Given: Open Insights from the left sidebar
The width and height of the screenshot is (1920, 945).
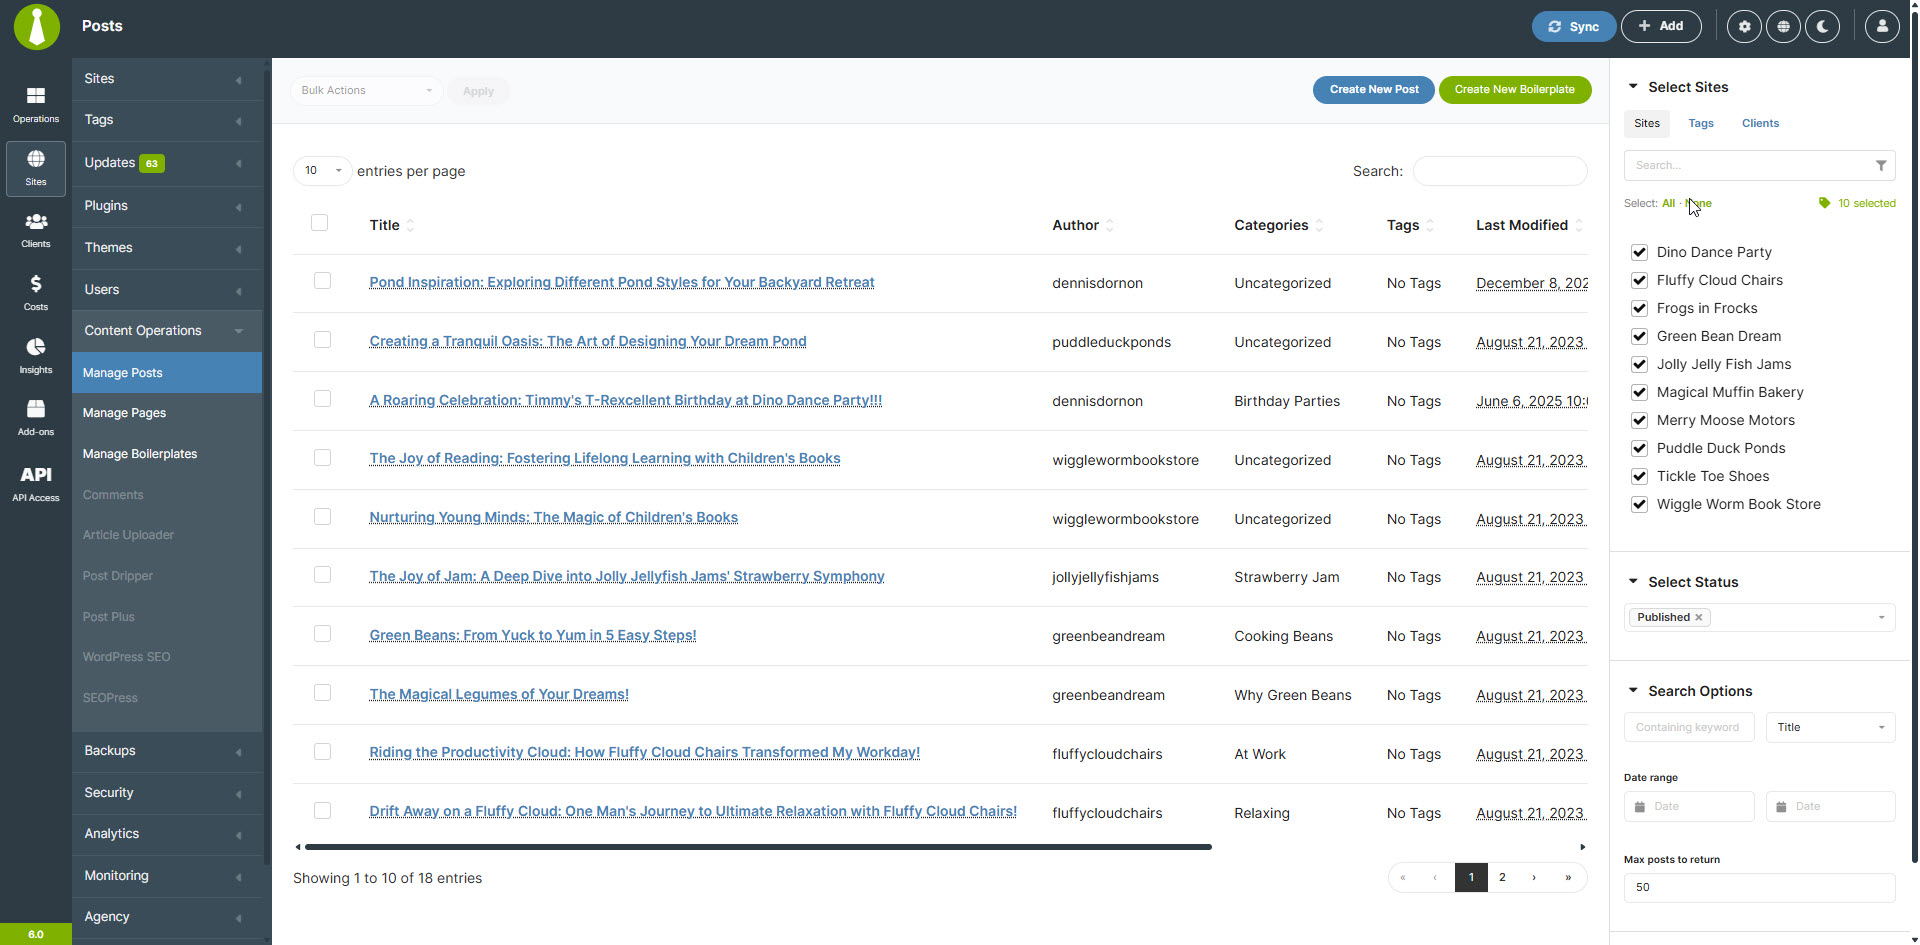Looking at the screenshot, I should (35, 355).
